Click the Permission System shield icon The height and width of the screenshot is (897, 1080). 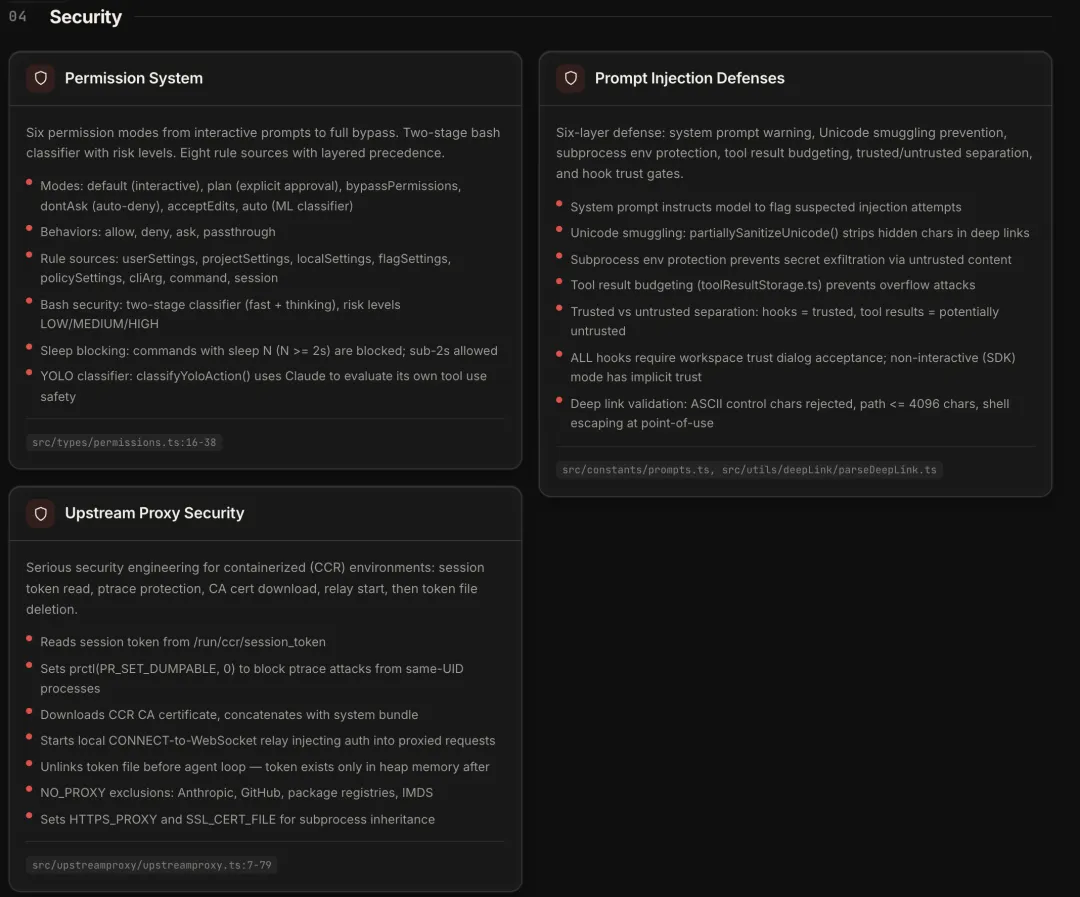(x=41, y=78)
